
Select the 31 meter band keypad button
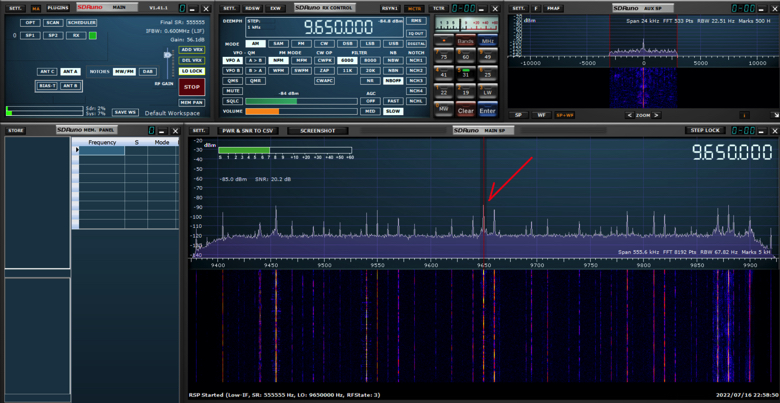466,74
